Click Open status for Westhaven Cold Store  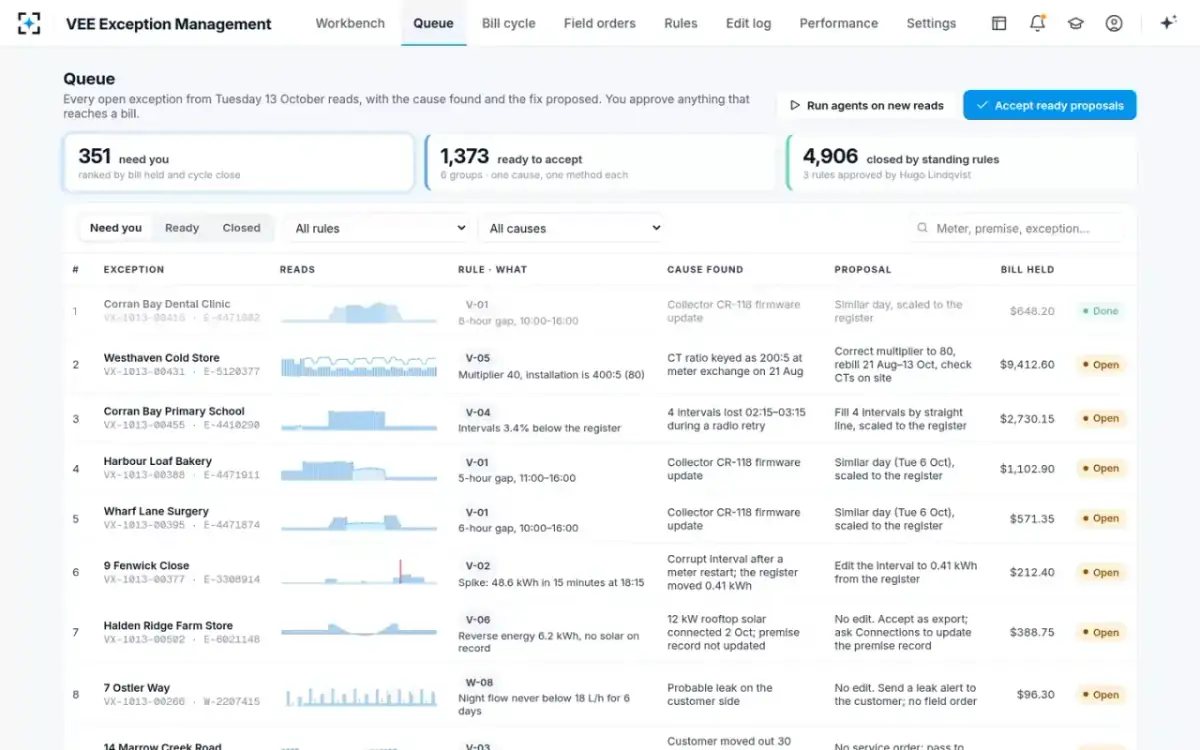point(1100,364)
